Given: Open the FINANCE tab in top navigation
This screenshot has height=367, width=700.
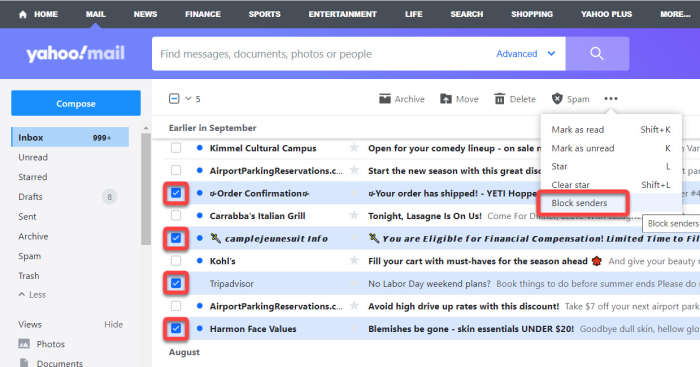Looking at the screenshot, I should (x=203, y=14).
